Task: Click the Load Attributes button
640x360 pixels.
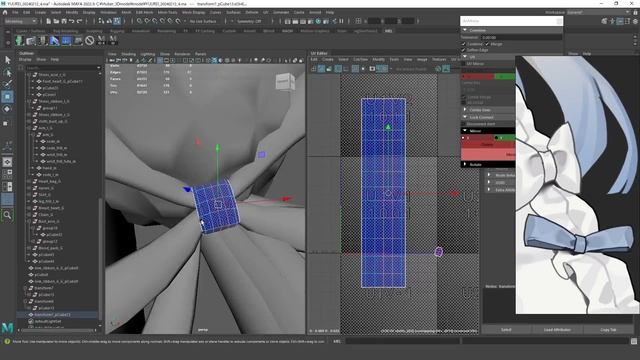Action: coord(557,329)
